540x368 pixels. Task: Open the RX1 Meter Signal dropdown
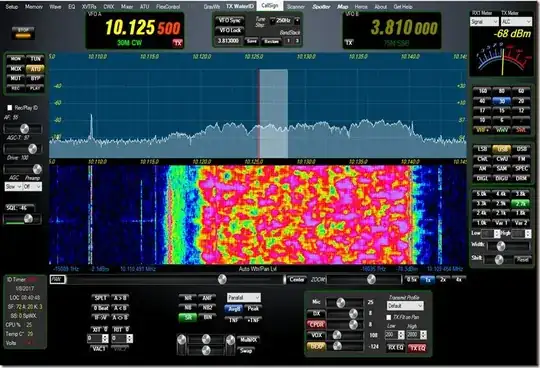click(x=484, y=22)
